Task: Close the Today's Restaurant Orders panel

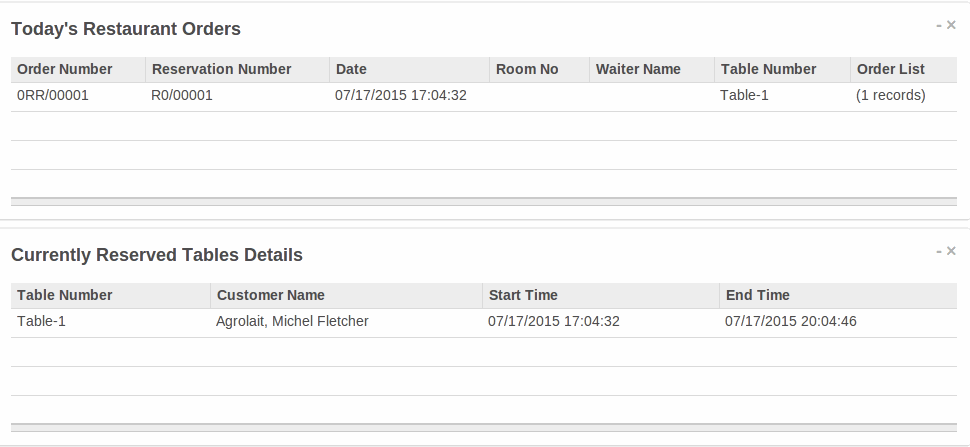Action: 951,25
